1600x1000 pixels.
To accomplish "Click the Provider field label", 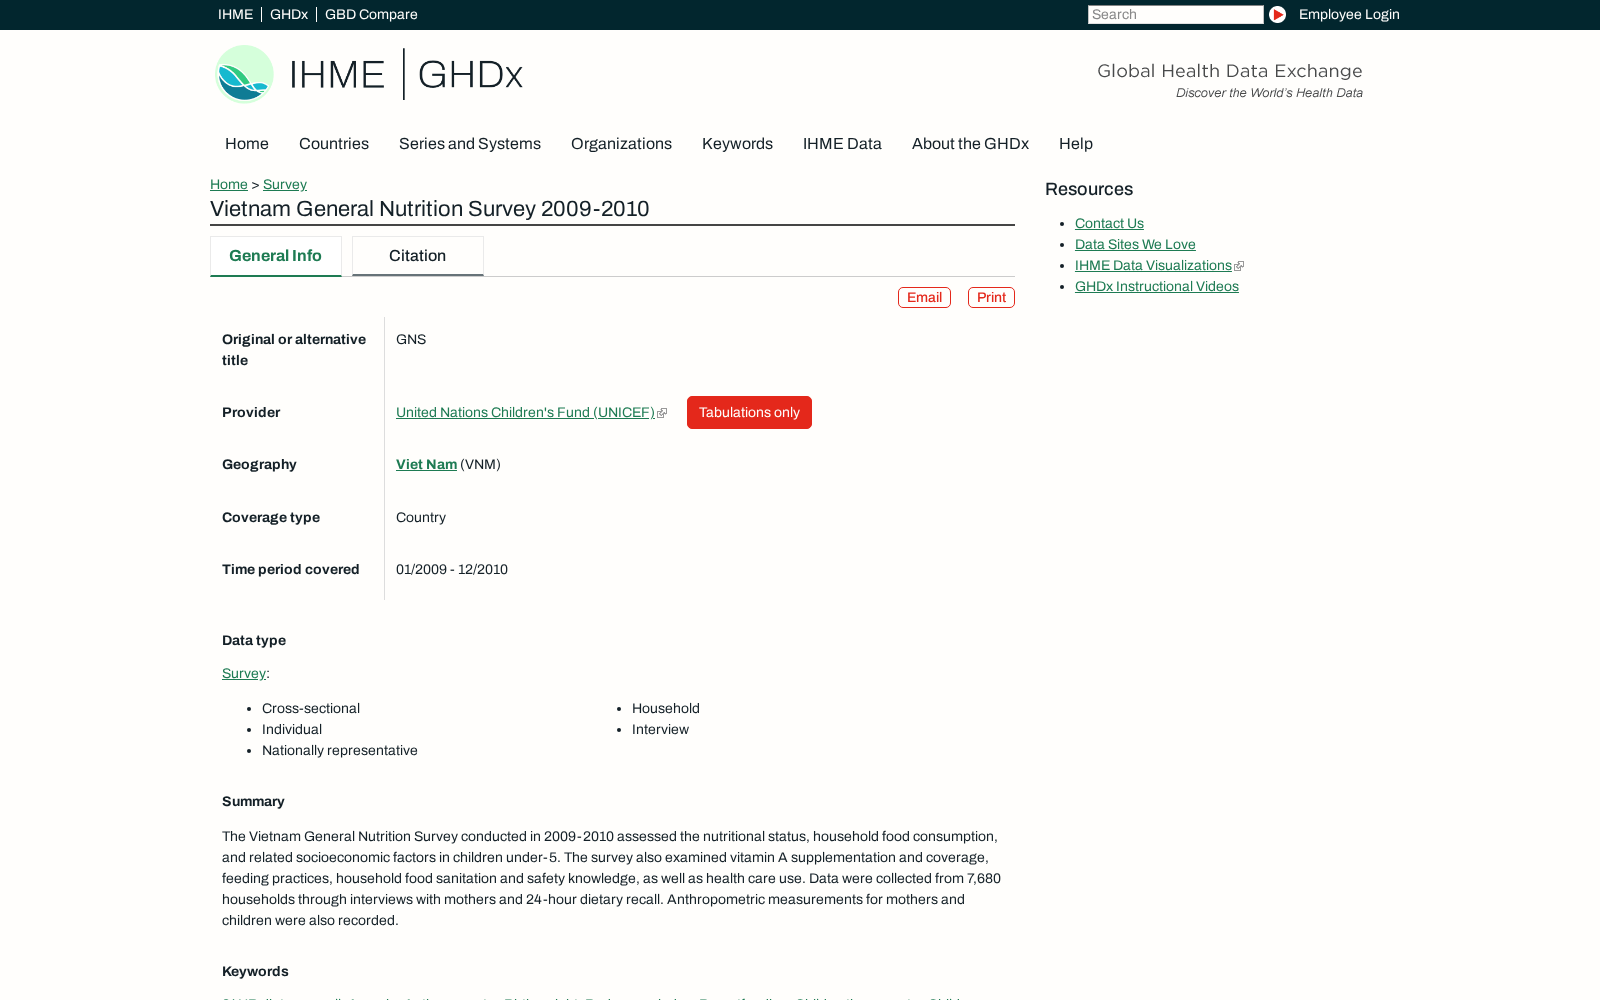I will pyautogui.click(x=251, y=412).
